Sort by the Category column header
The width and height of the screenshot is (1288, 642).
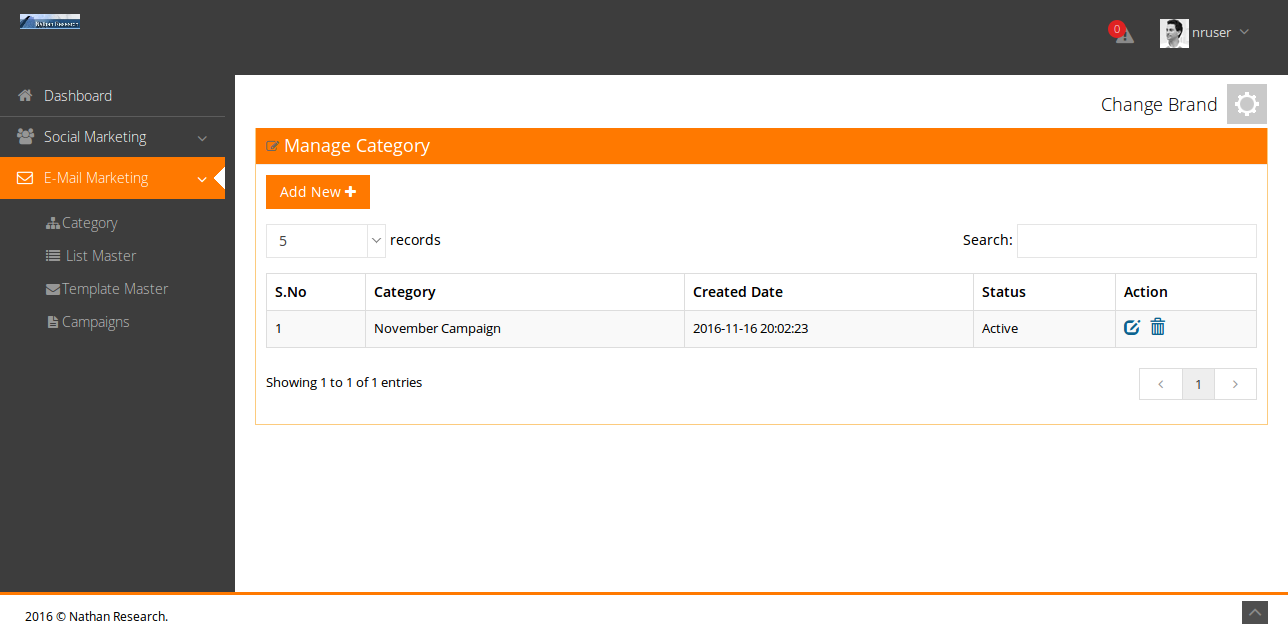tap(525, 292)
